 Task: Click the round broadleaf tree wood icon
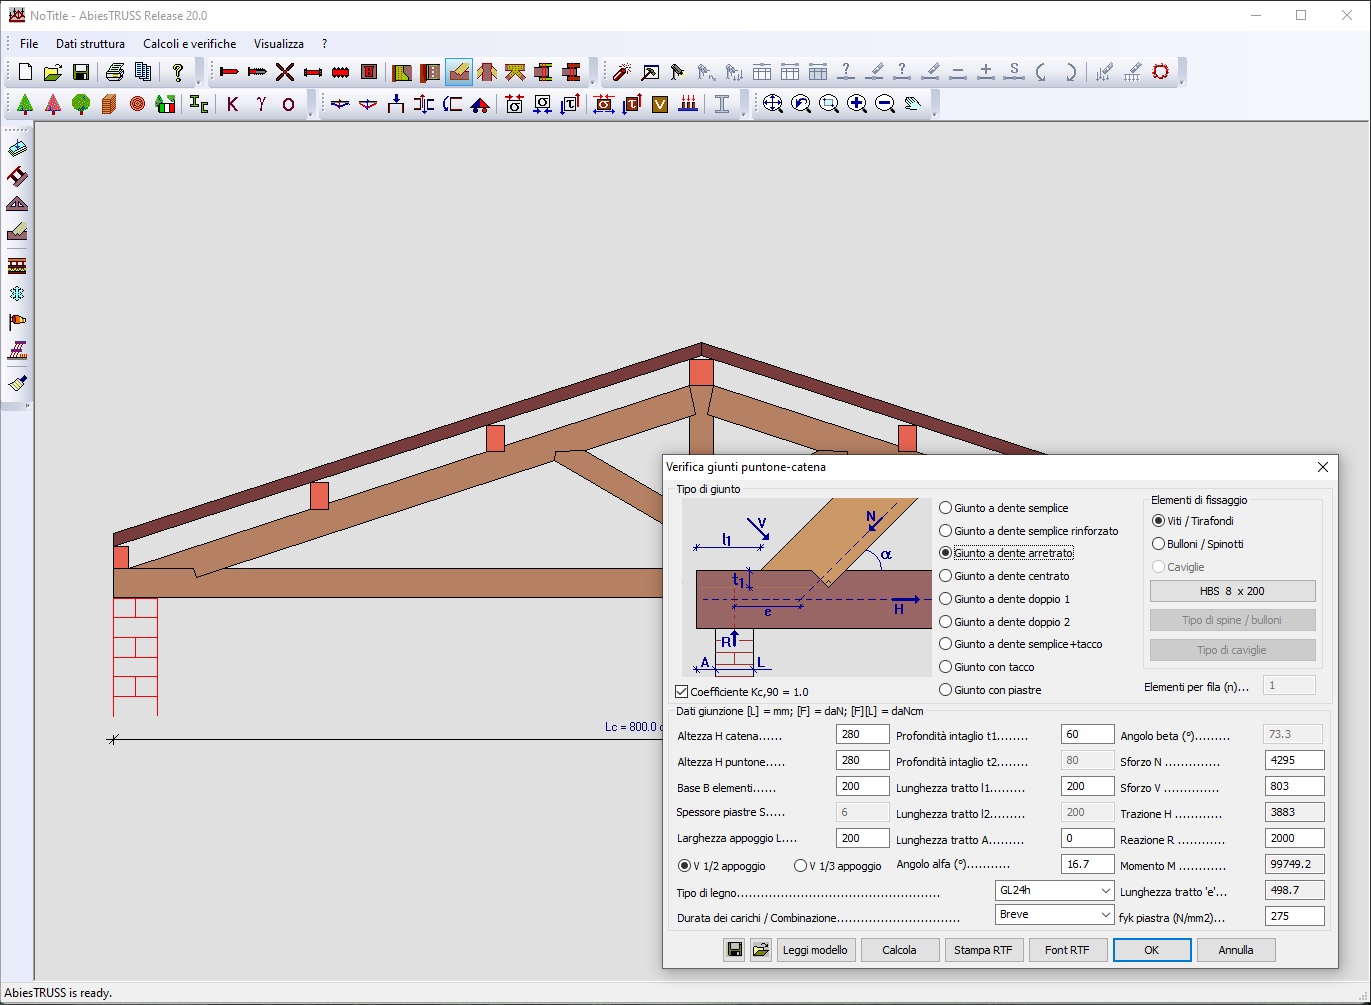pos(81,104)
